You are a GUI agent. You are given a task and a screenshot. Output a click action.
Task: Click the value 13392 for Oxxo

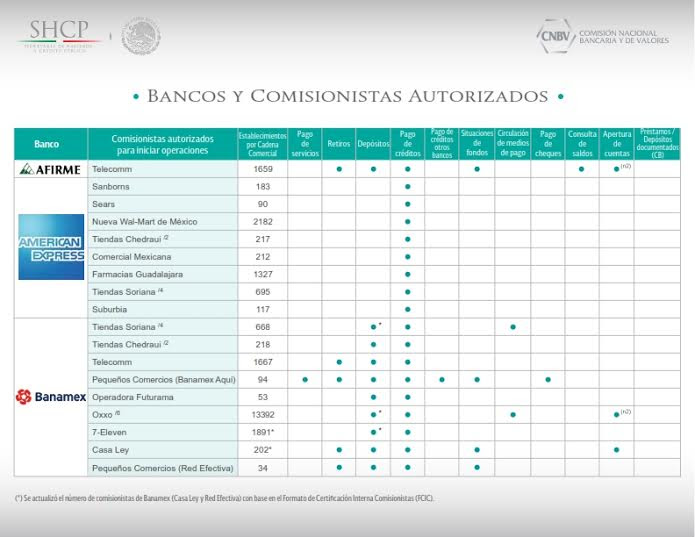coord(263,415)
